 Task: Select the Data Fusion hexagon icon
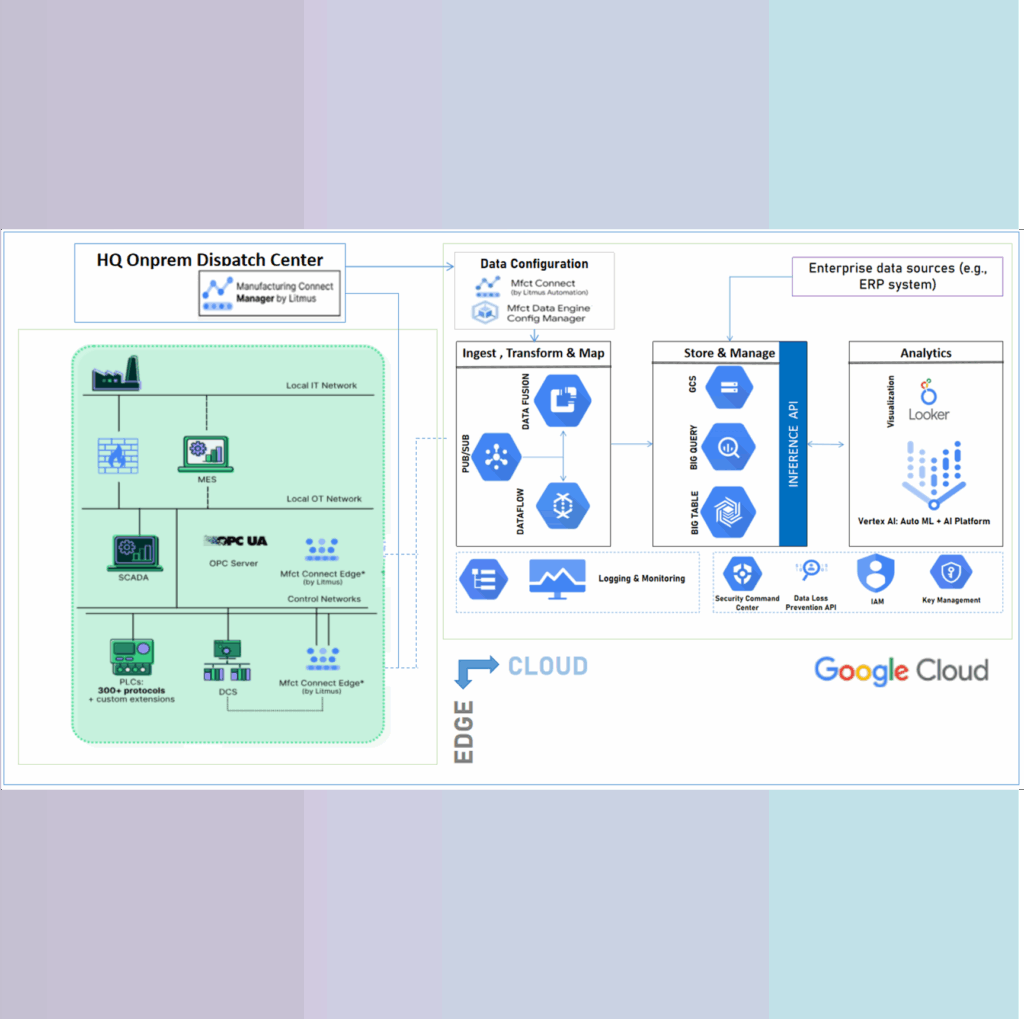pyautogui.click(x=562, y=402)
